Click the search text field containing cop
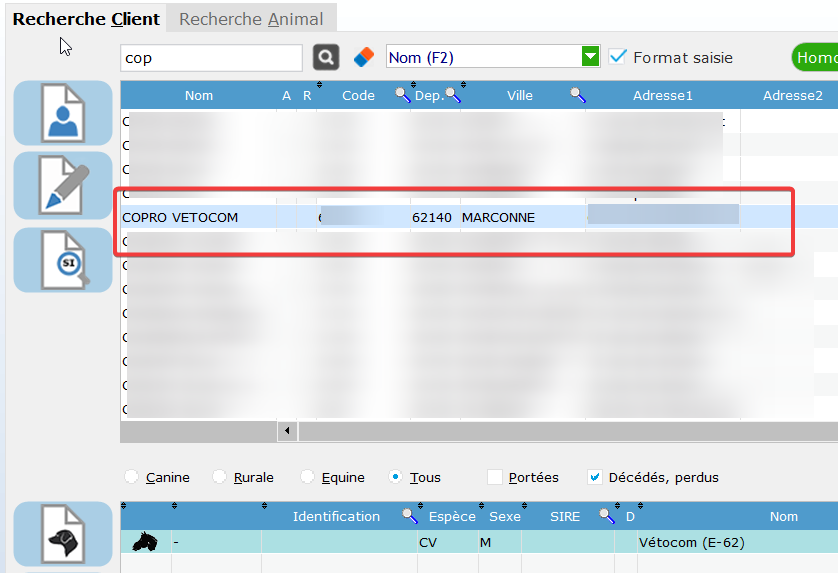The height and width of the screenshot is (573, 838). 210,58
